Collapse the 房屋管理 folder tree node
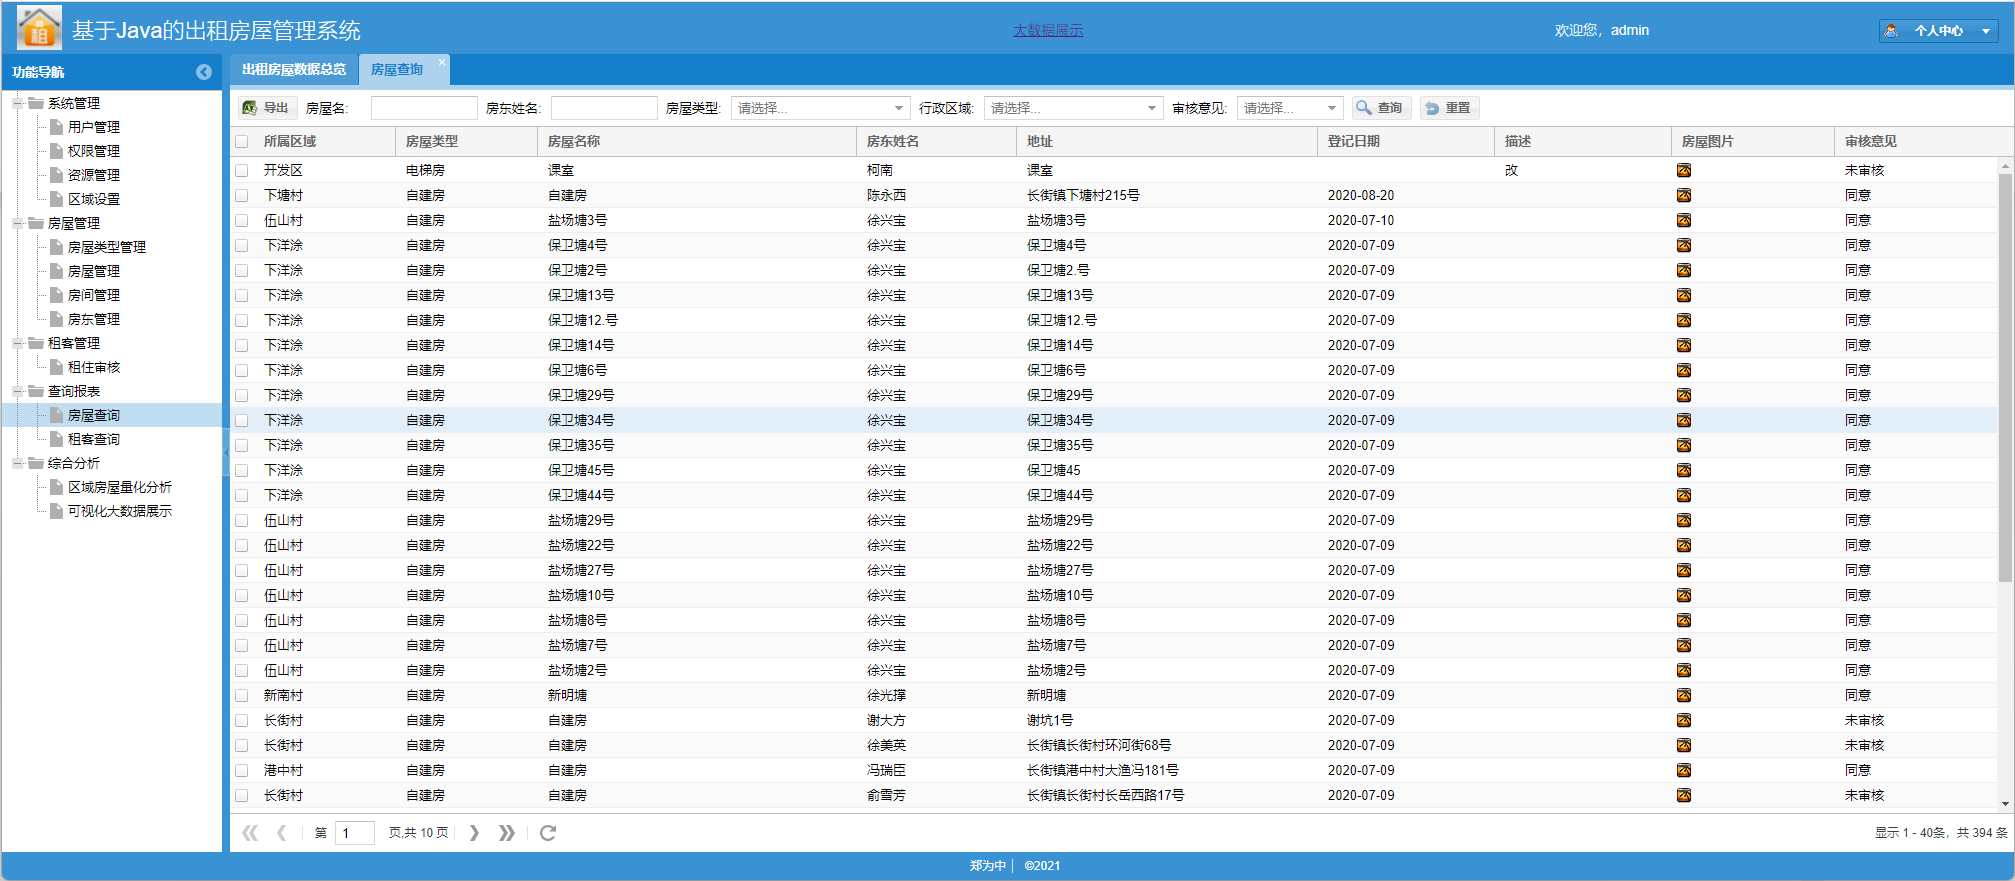Screen dimensions: 2015x881 18,223
